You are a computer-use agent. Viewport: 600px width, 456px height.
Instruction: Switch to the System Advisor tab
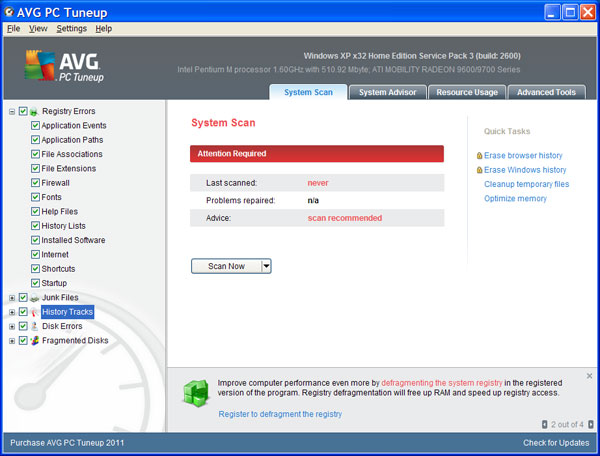click(x=388, y=92)
